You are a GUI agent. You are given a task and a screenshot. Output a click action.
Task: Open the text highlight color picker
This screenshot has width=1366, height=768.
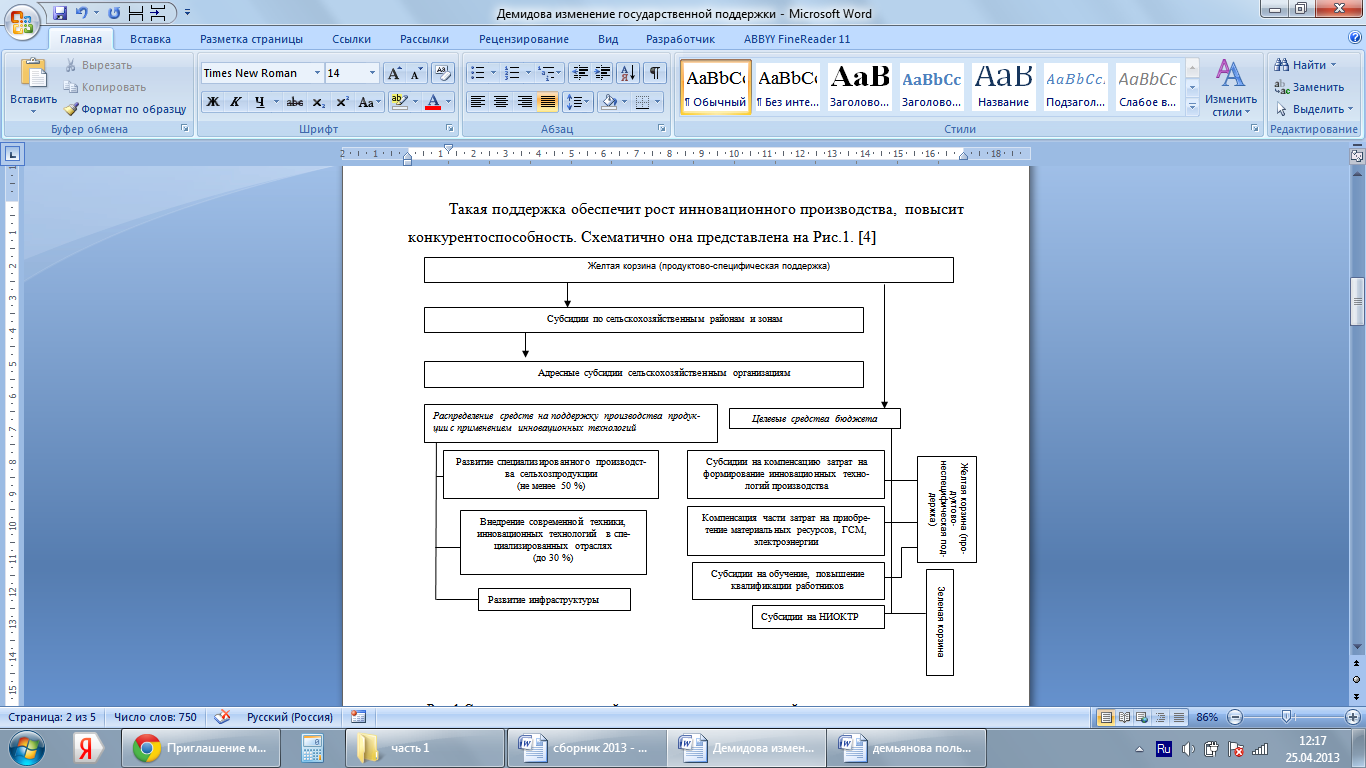click(403, 102)
